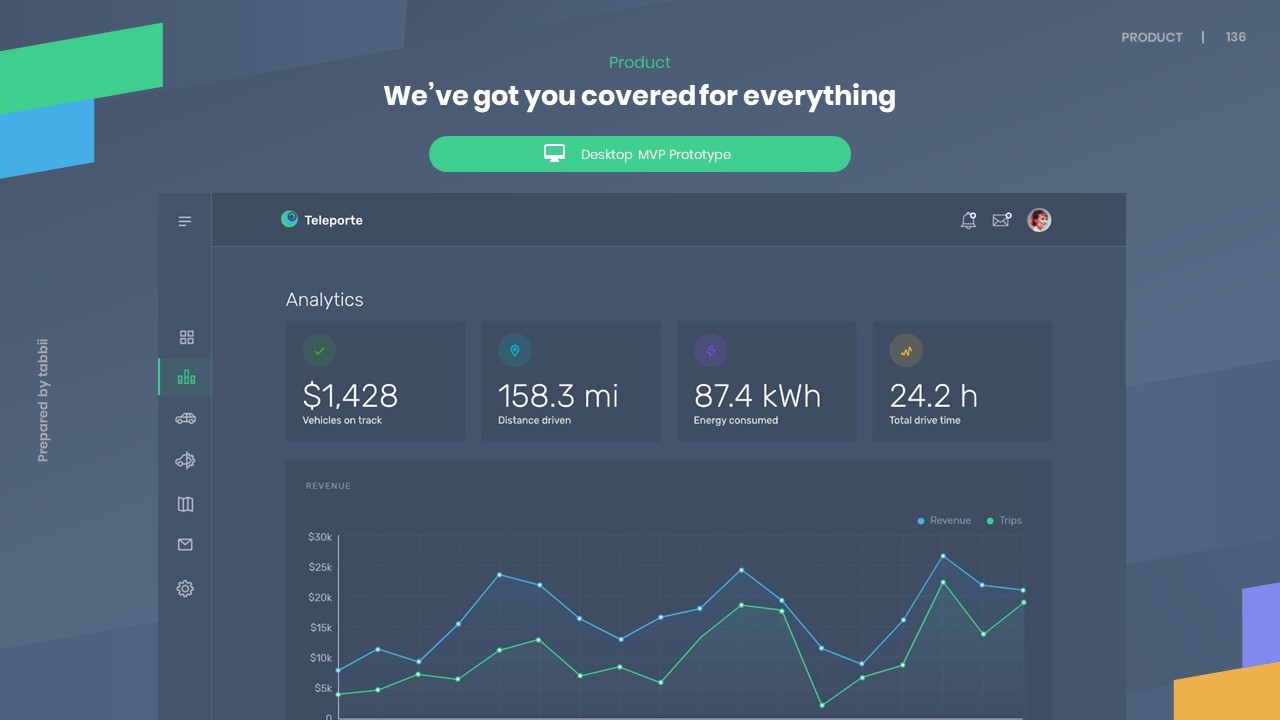This screenshot has width=1280, height=720.
Task: Click the green Product subtitle
Action: click(640, 63)
